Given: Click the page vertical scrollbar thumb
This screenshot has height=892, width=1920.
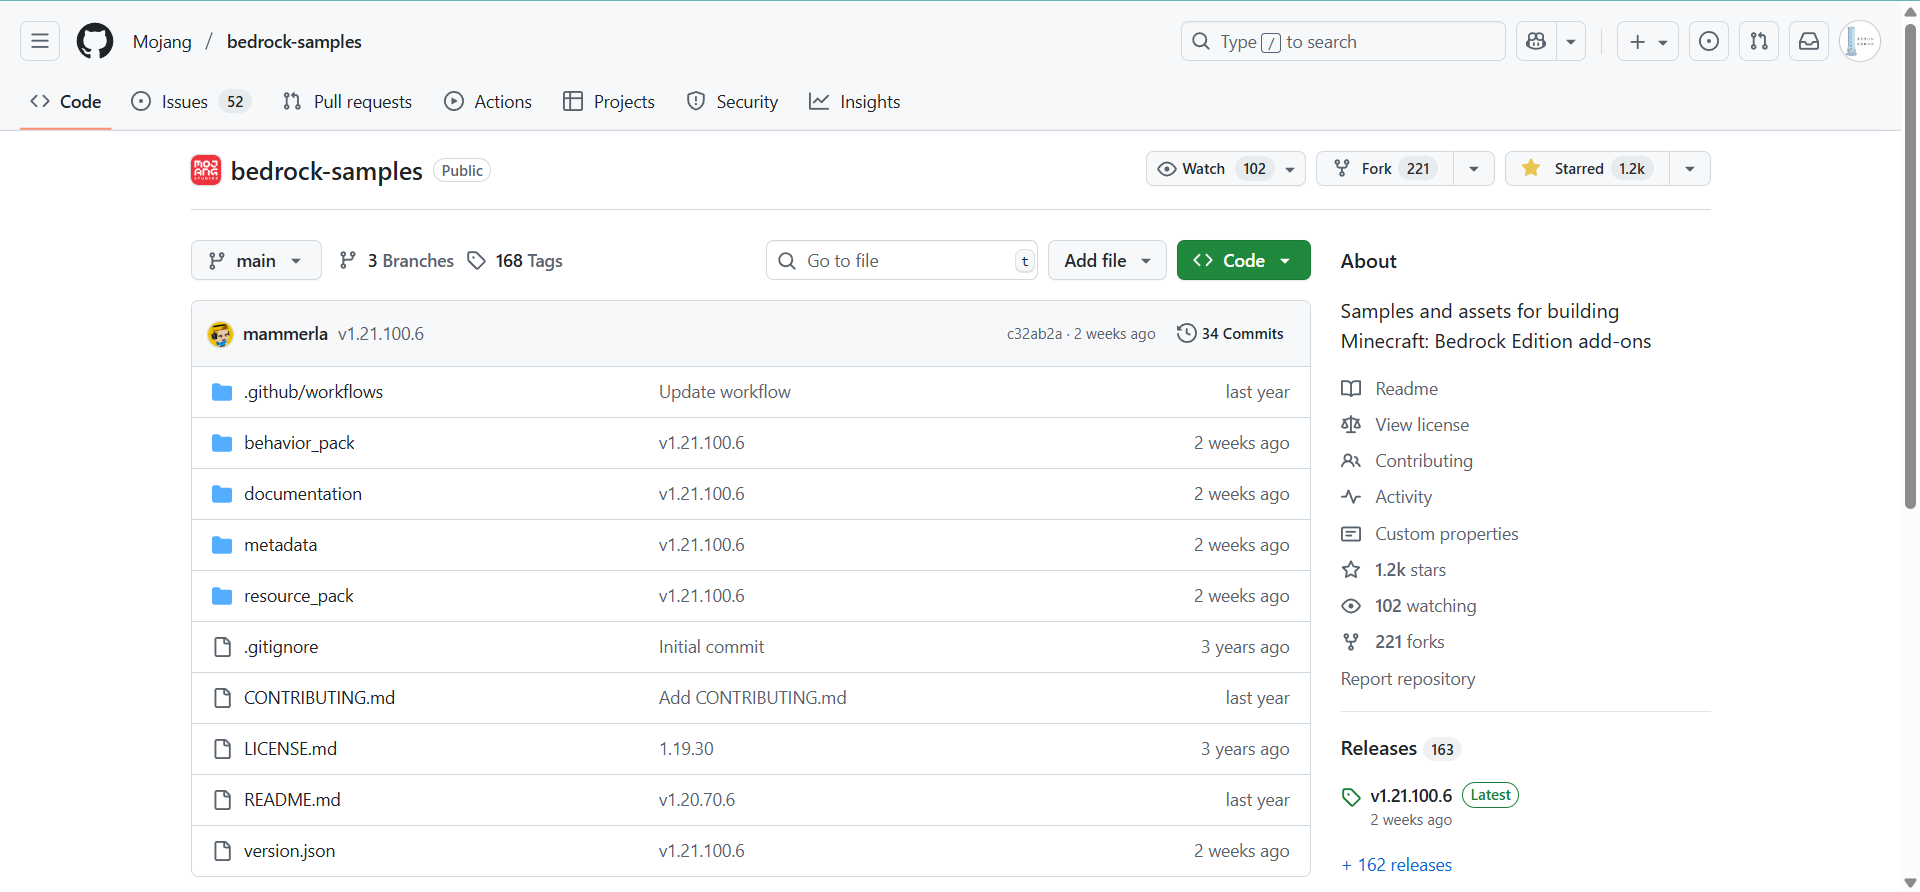Looking at the screenshot, I should [x=1910, y=265].
